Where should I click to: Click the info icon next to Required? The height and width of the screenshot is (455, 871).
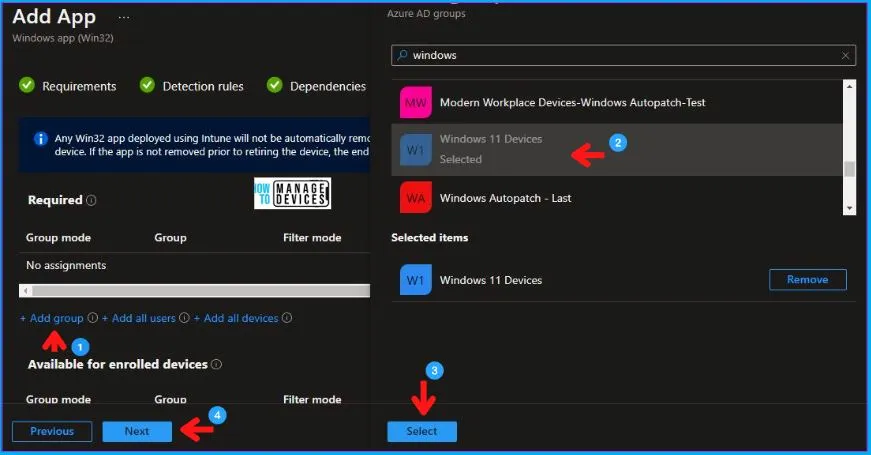(91, 200)
